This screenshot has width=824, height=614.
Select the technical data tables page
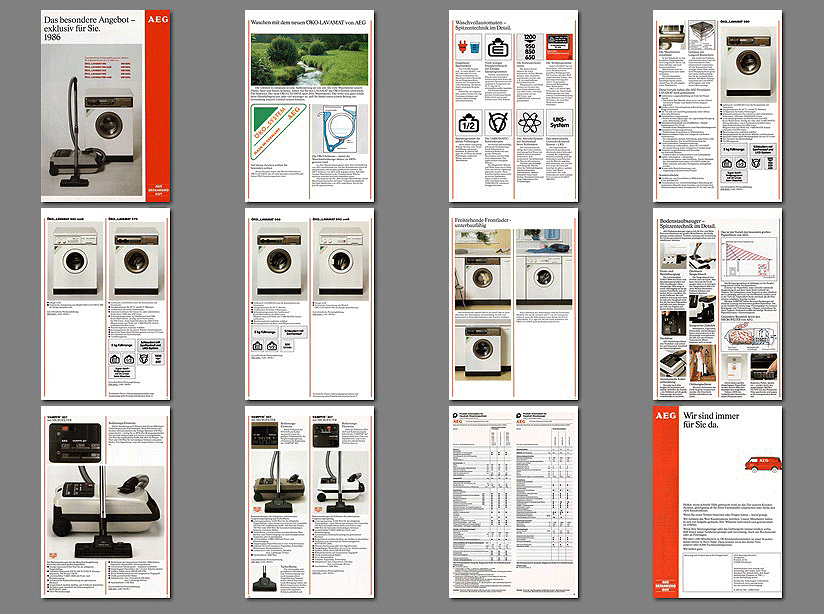tap(513, 502)
